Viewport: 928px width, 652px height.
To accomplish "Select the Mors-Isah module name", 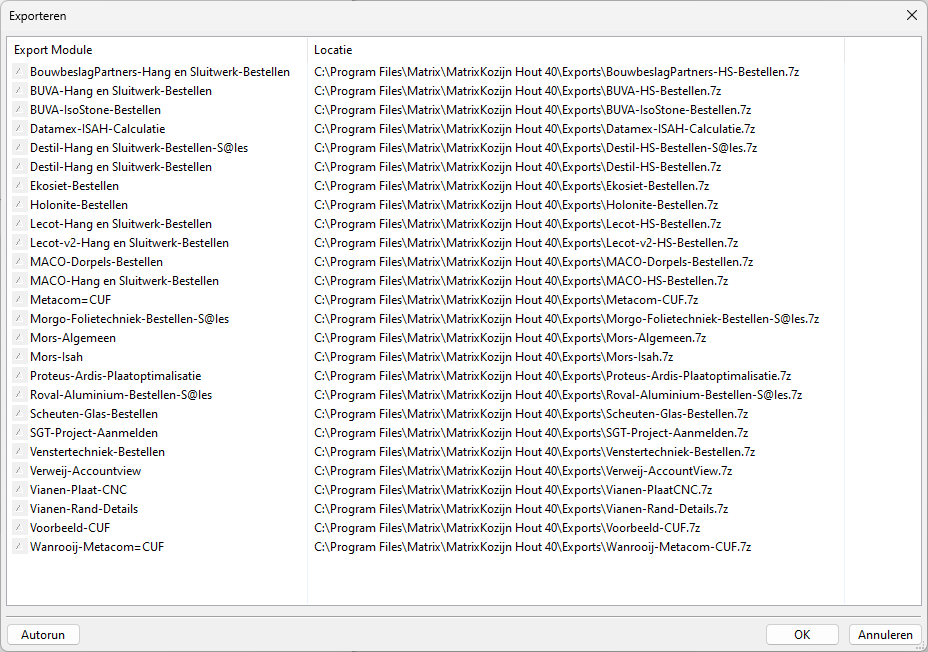I will coord(56,357).
